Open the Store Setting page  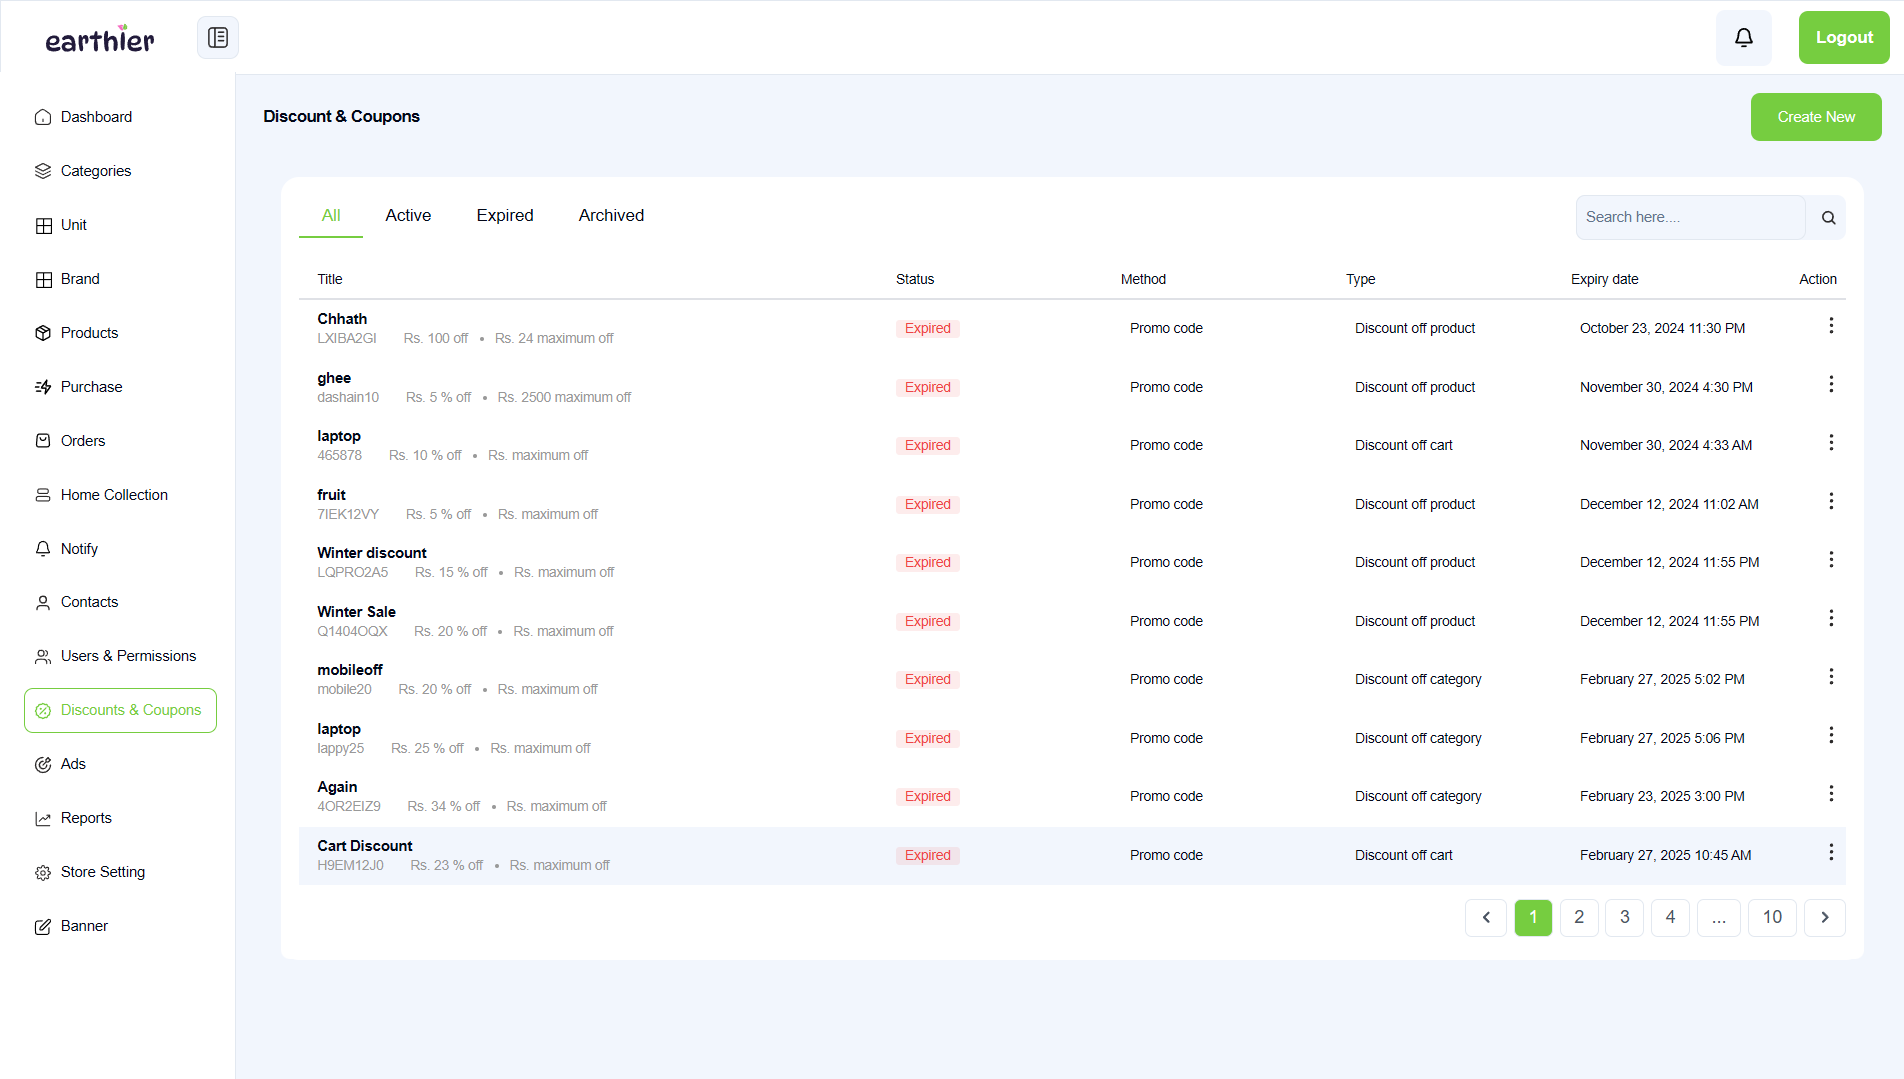pyautogui.click(x=102, y=872)
